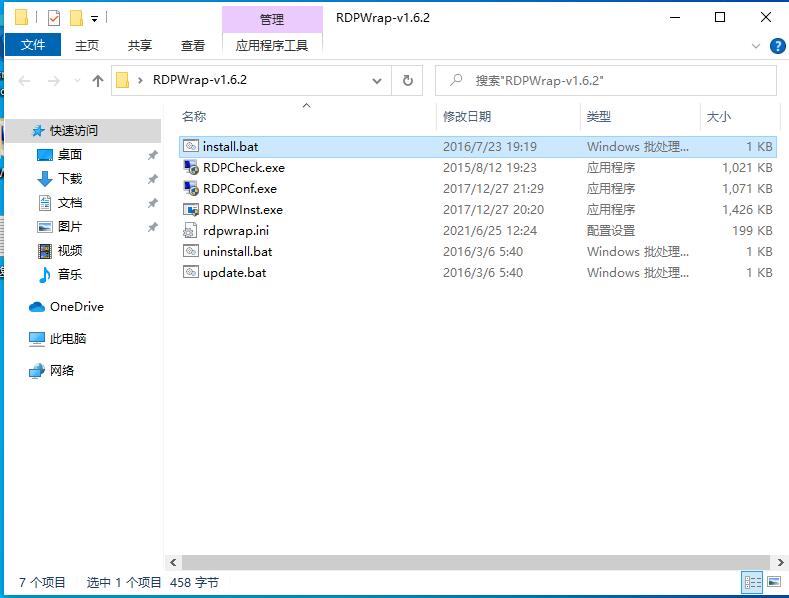Click the properties quick access icon
This screenshot has height=598, width=789.
54,18
